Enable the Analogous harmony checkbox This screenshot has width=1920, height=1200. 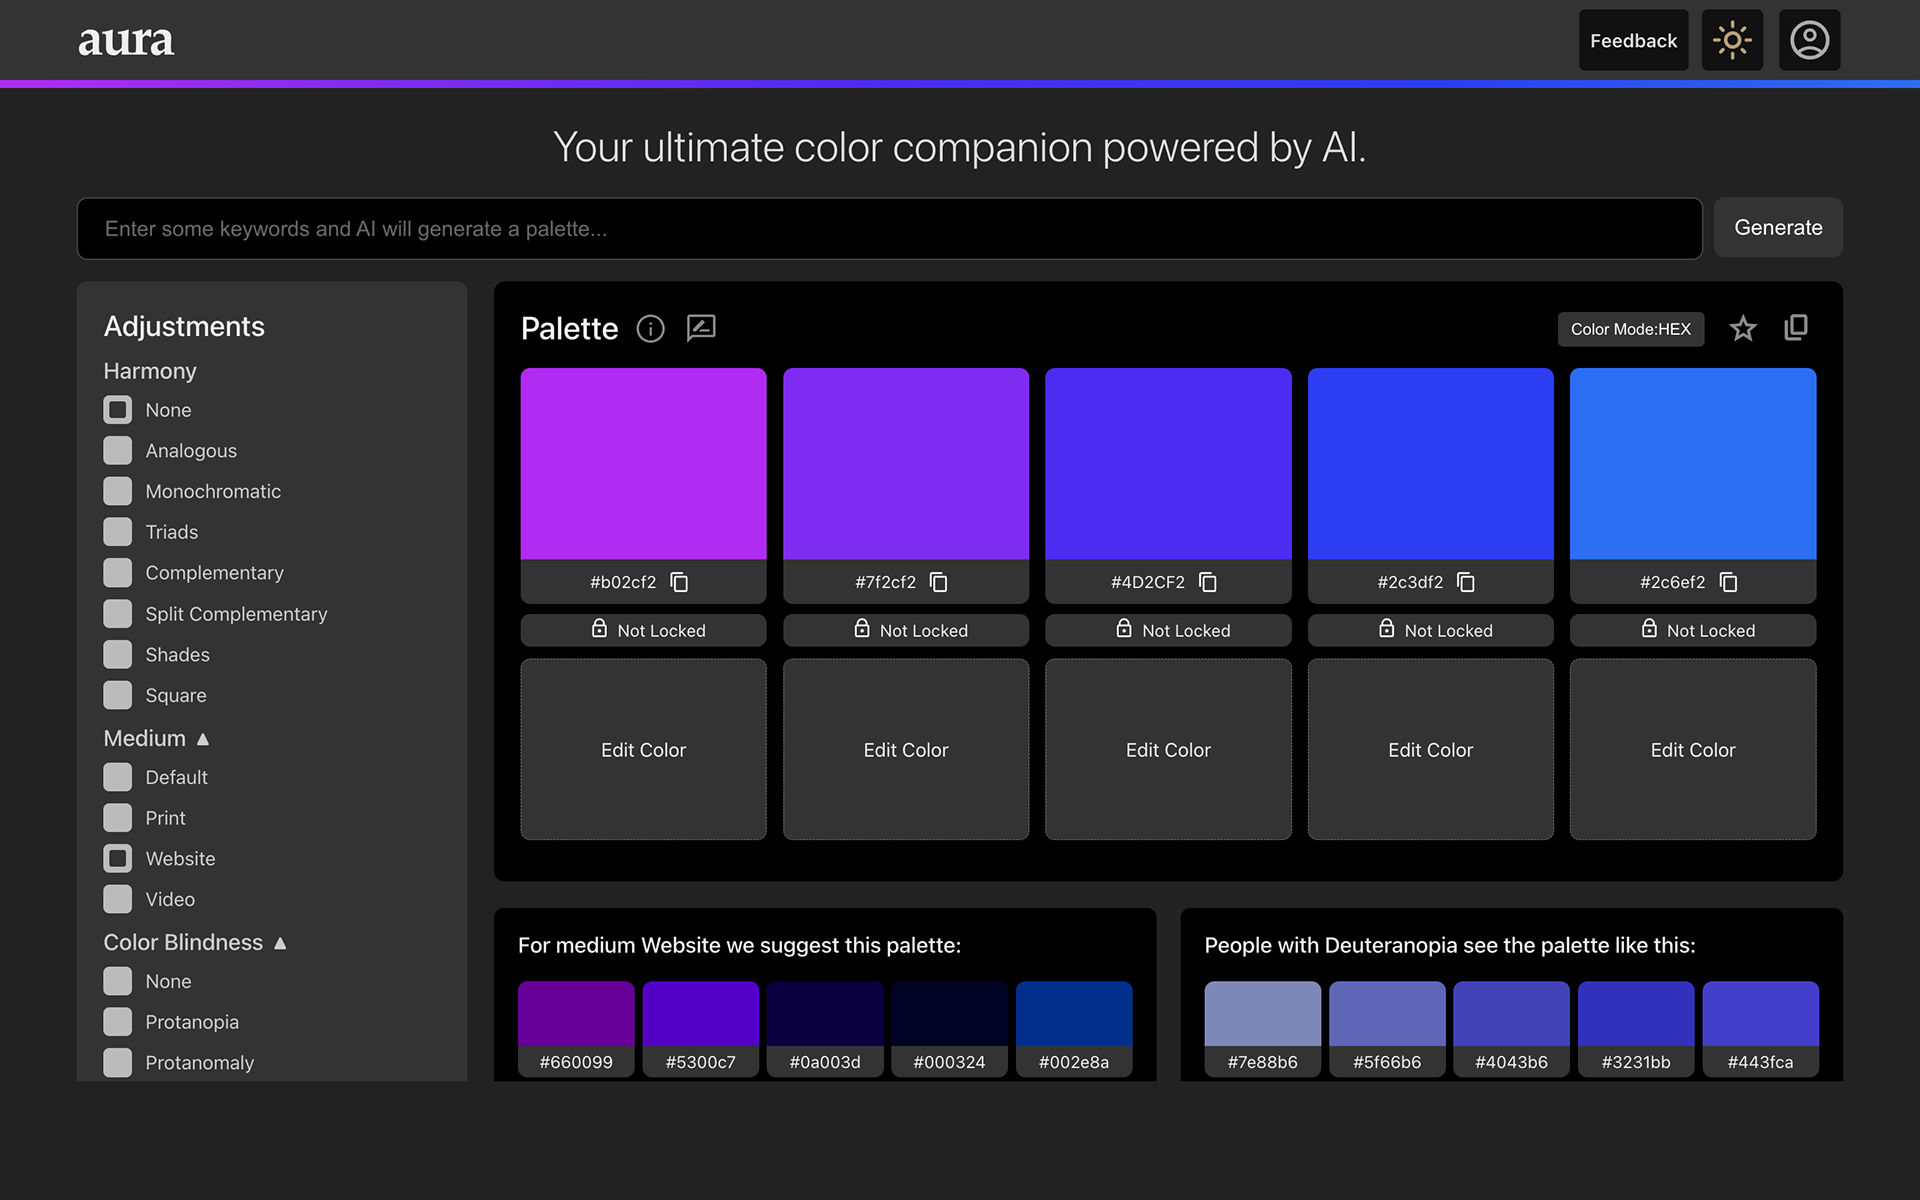coord(118,451)
